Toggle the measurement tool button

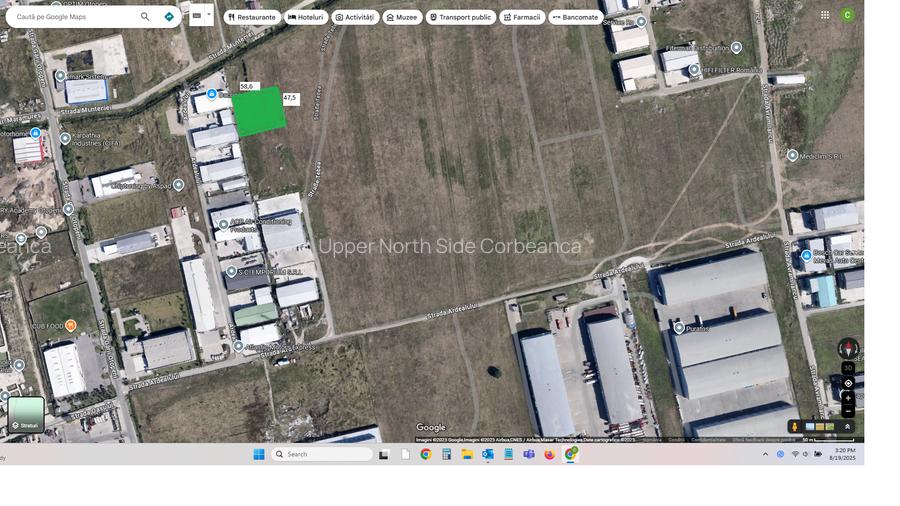coord(197,16)
